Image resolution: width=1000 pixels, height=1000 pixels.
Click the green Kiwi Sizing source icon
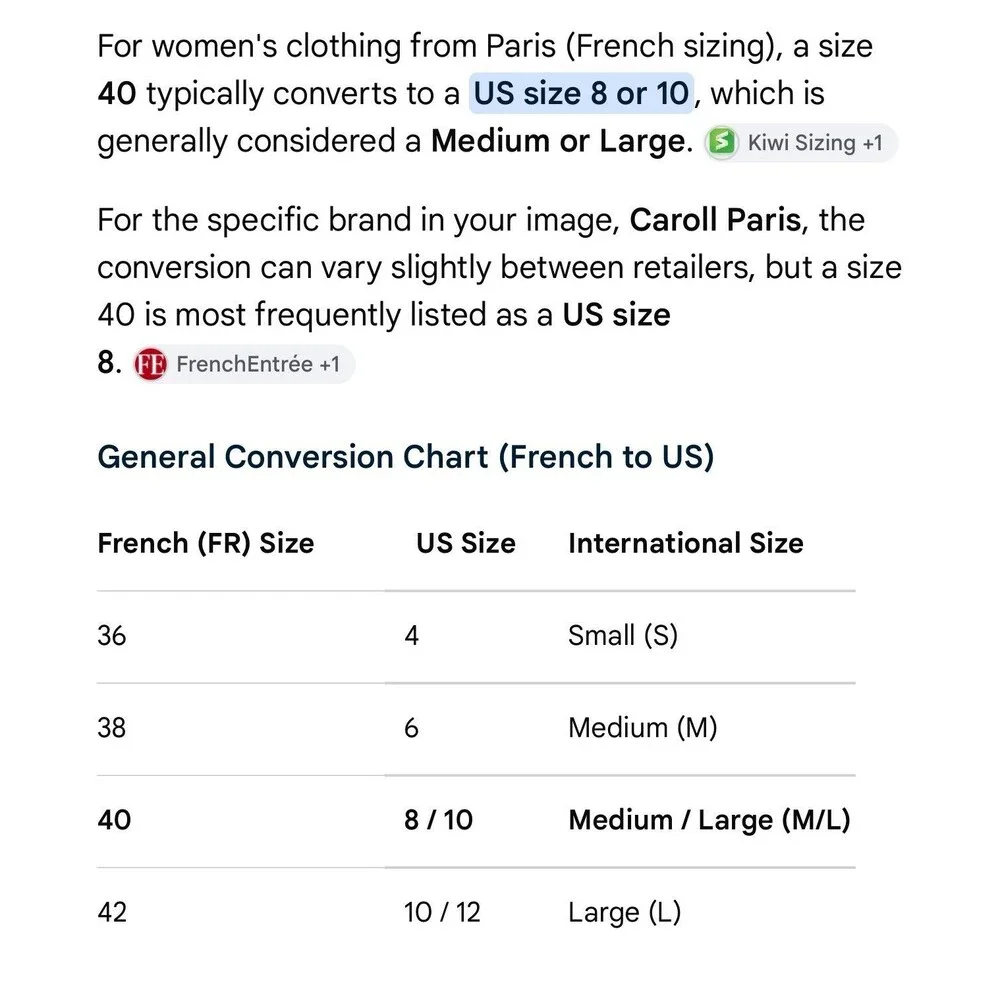[722, 142]
